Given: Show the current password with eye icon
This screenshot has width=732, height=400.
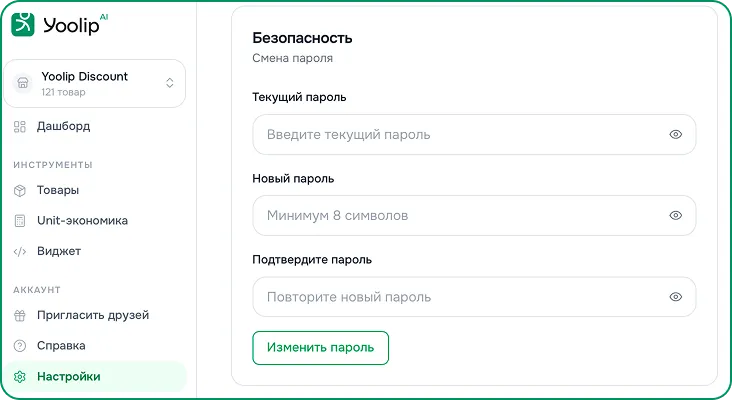Looking at the screenshot, I should 676,134.
